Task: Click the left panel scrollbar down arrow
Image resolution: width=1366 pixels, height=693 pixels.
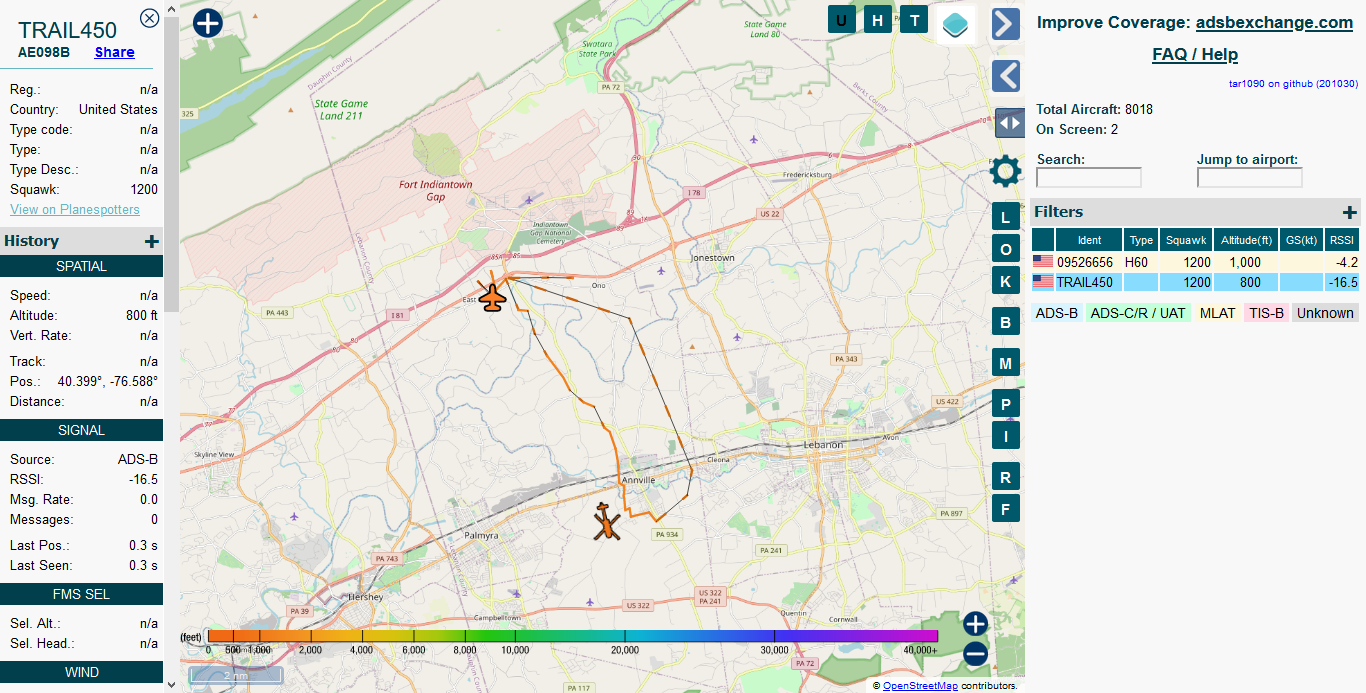Action: pos(171,684)
